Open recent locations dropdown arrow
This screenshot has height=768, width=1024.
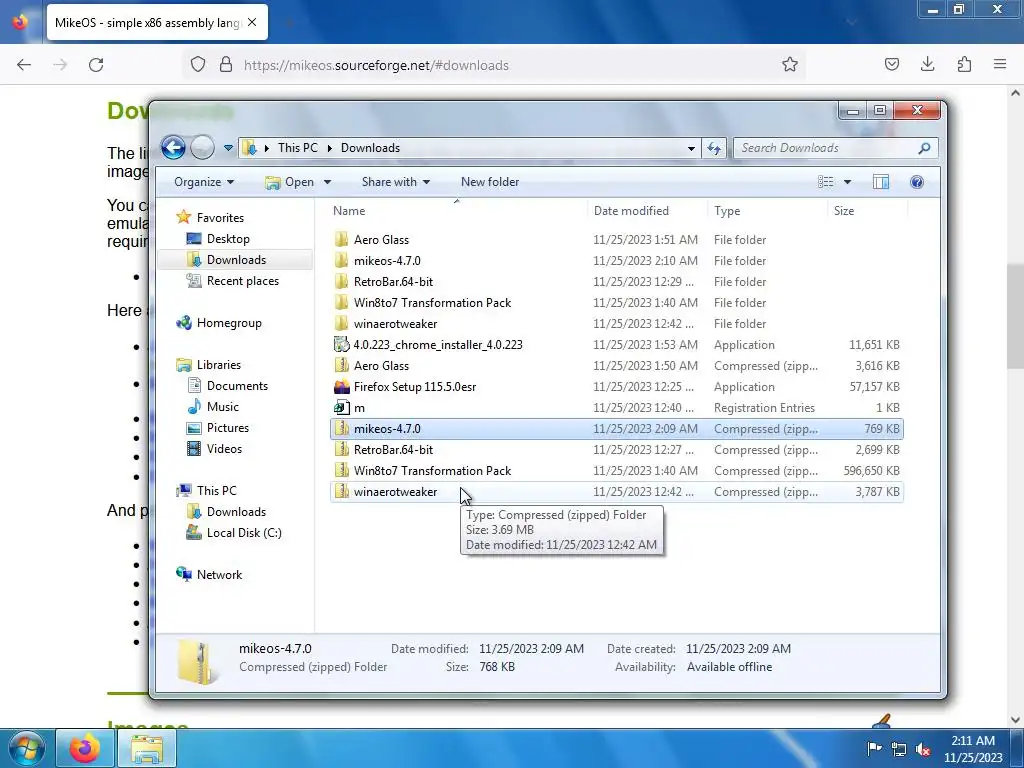[x=228, y=148]
